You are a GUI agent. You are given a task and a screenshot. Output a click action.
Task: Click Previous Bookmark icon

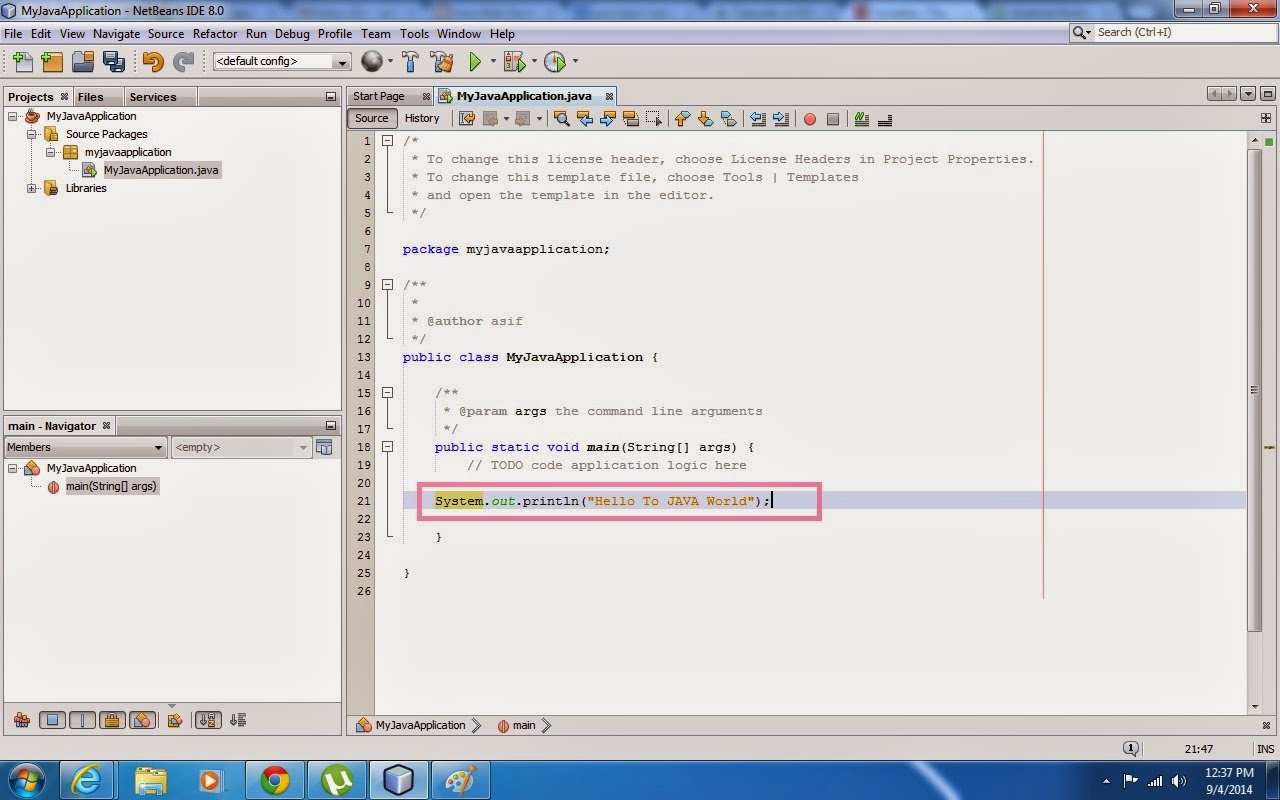(x=682, y=119)
